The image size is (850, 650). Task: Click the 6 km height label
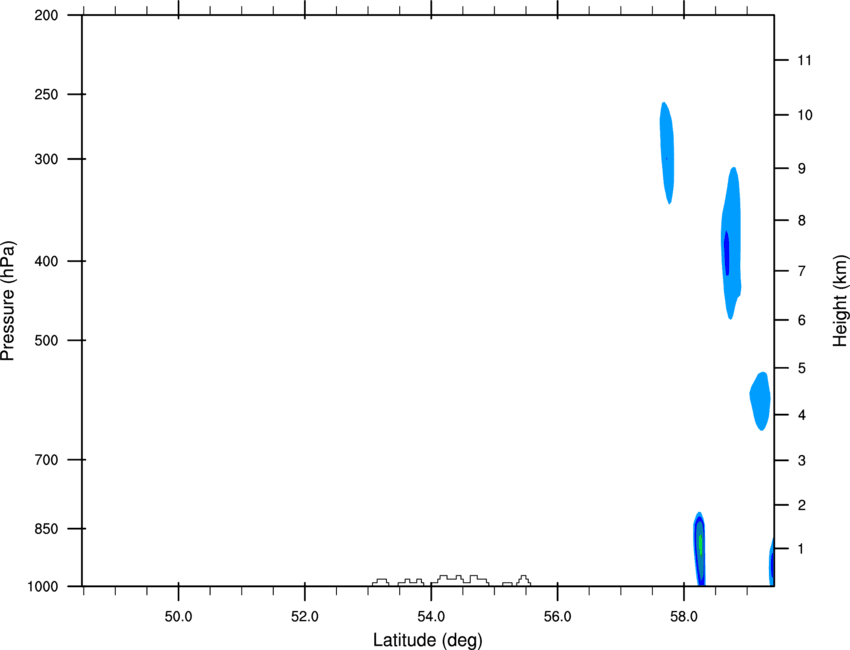tap(802, 320)
